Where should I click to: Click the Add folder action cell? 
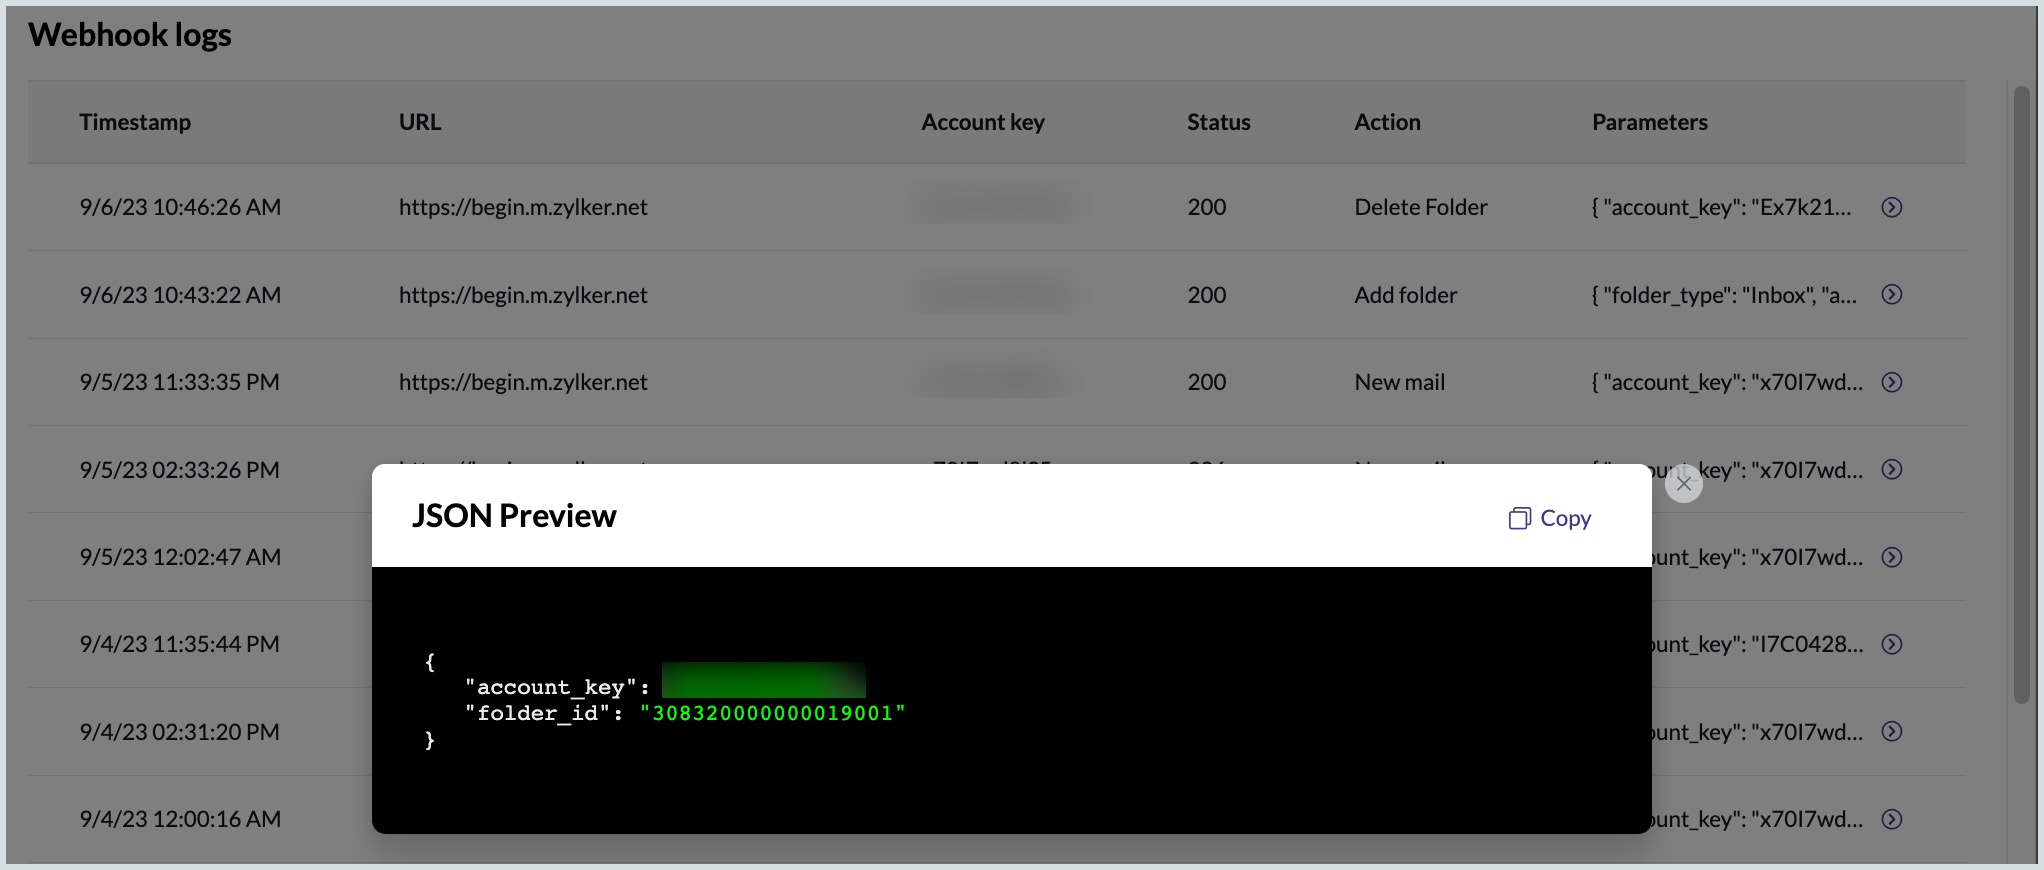tap(1406, 295)
